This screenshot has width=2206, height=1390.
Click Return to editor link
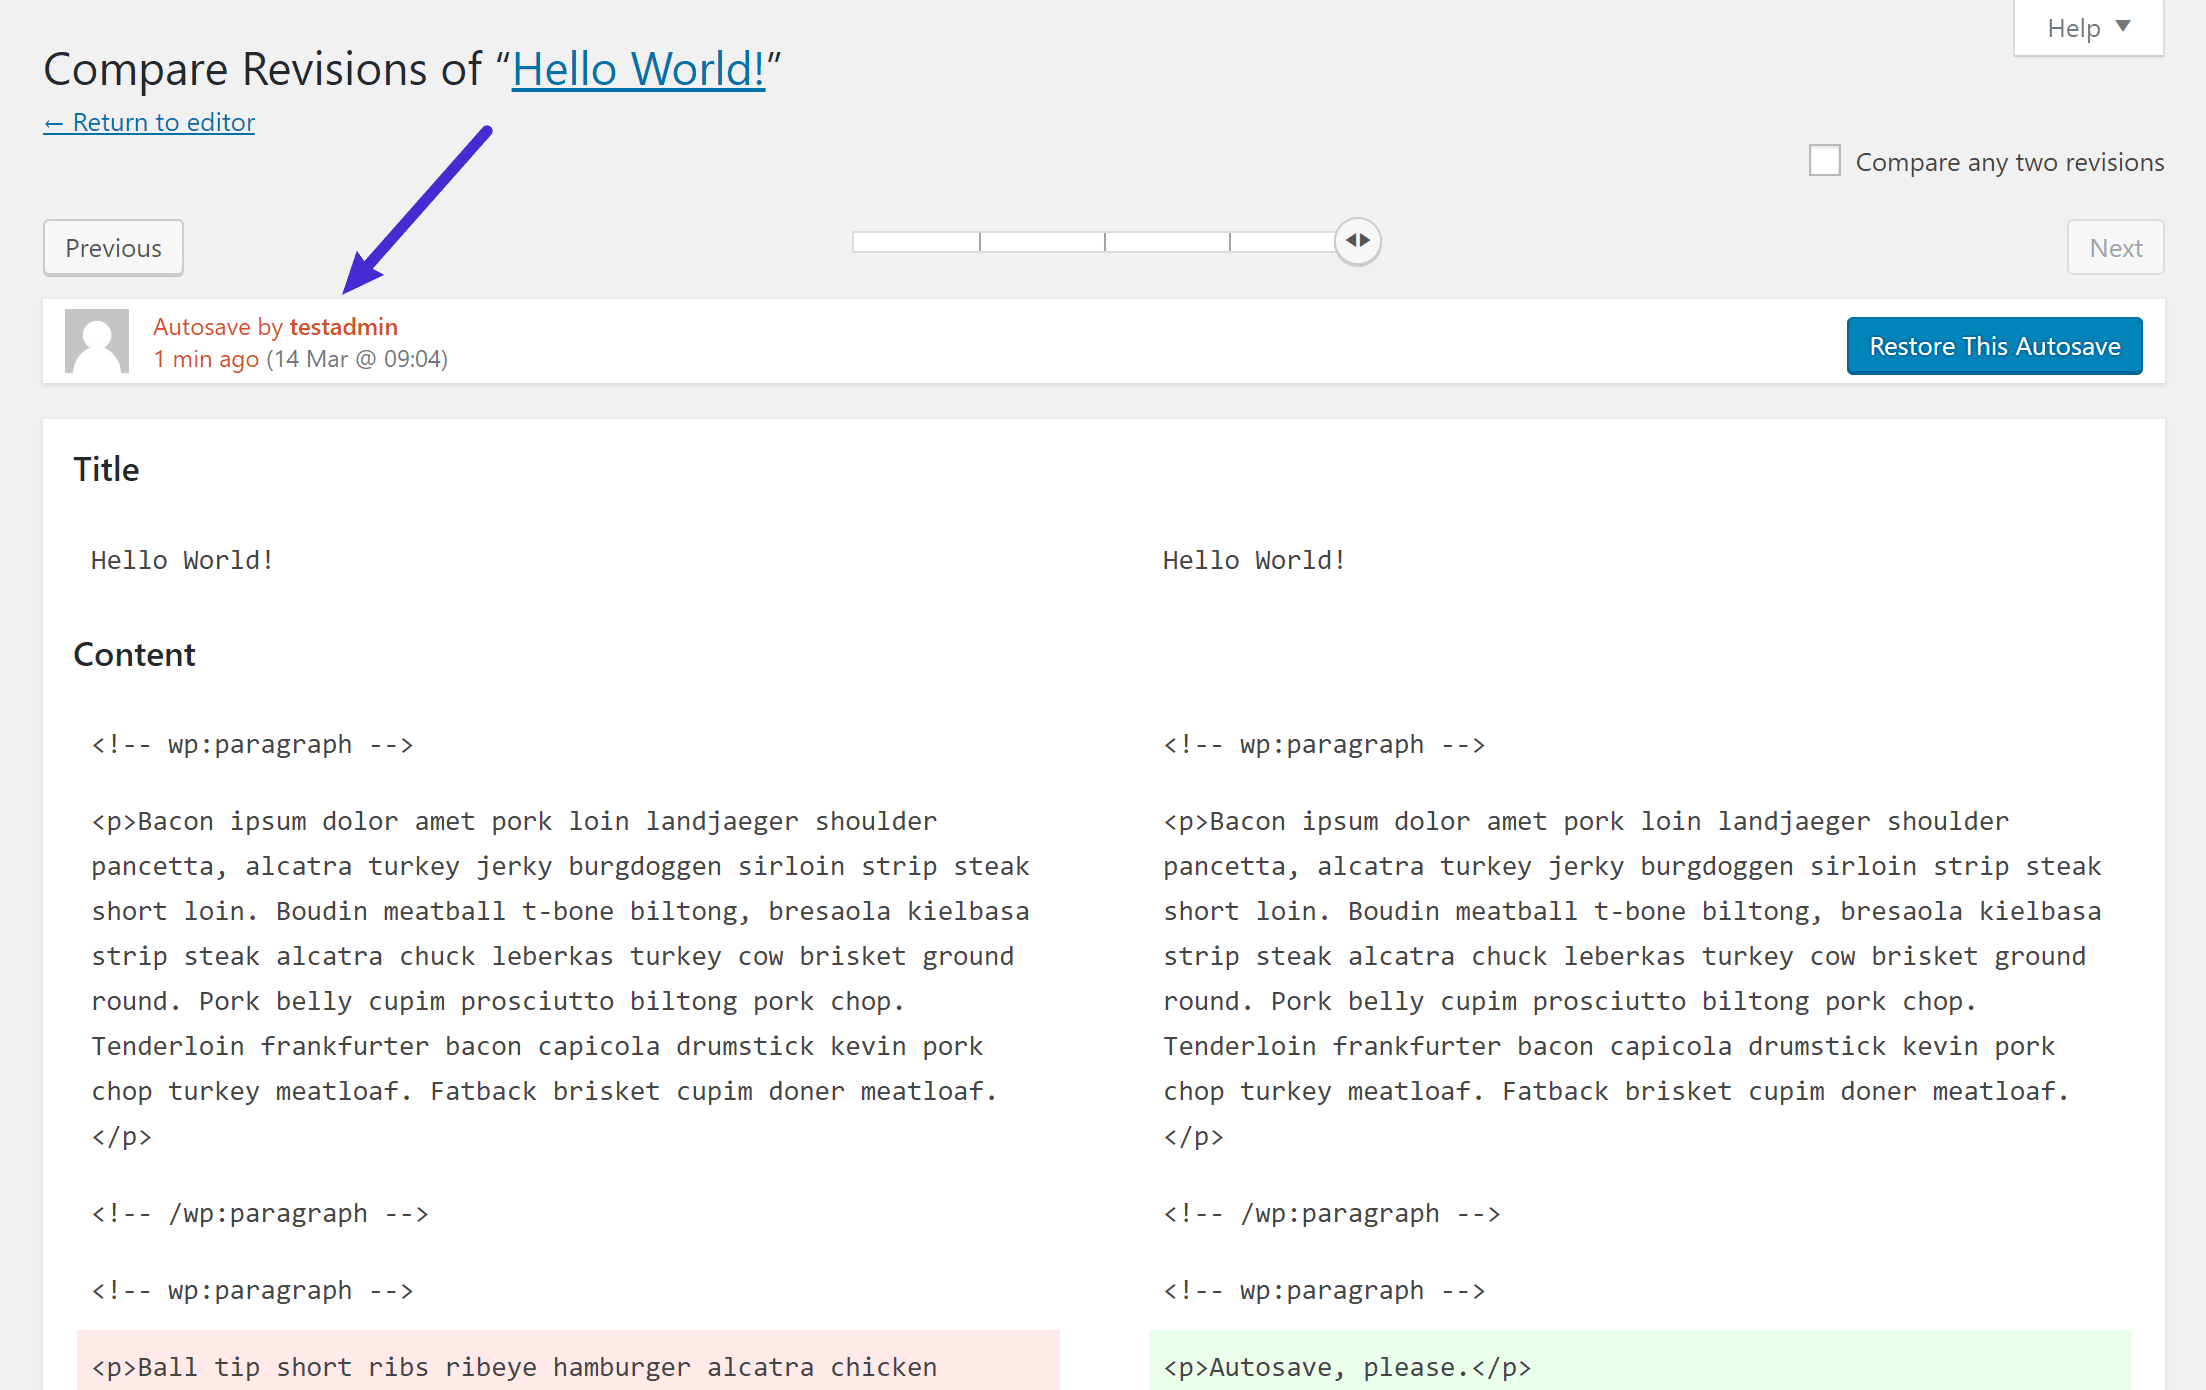tap(147, 122)
